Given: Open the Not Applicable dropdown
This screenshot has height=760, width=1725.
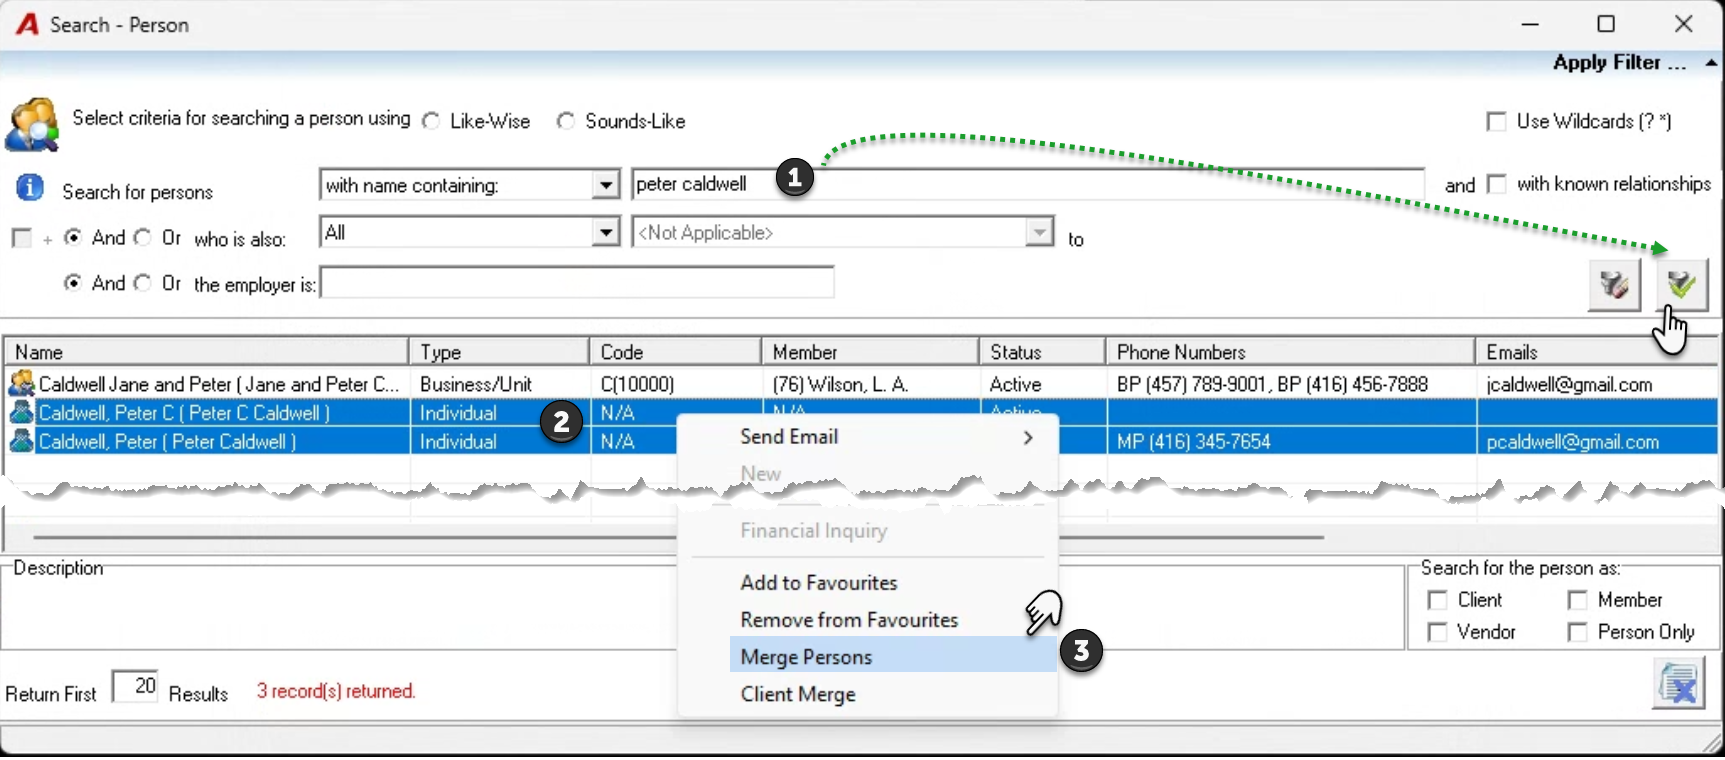Looking at the screenshot, I should pos(1040,233).
